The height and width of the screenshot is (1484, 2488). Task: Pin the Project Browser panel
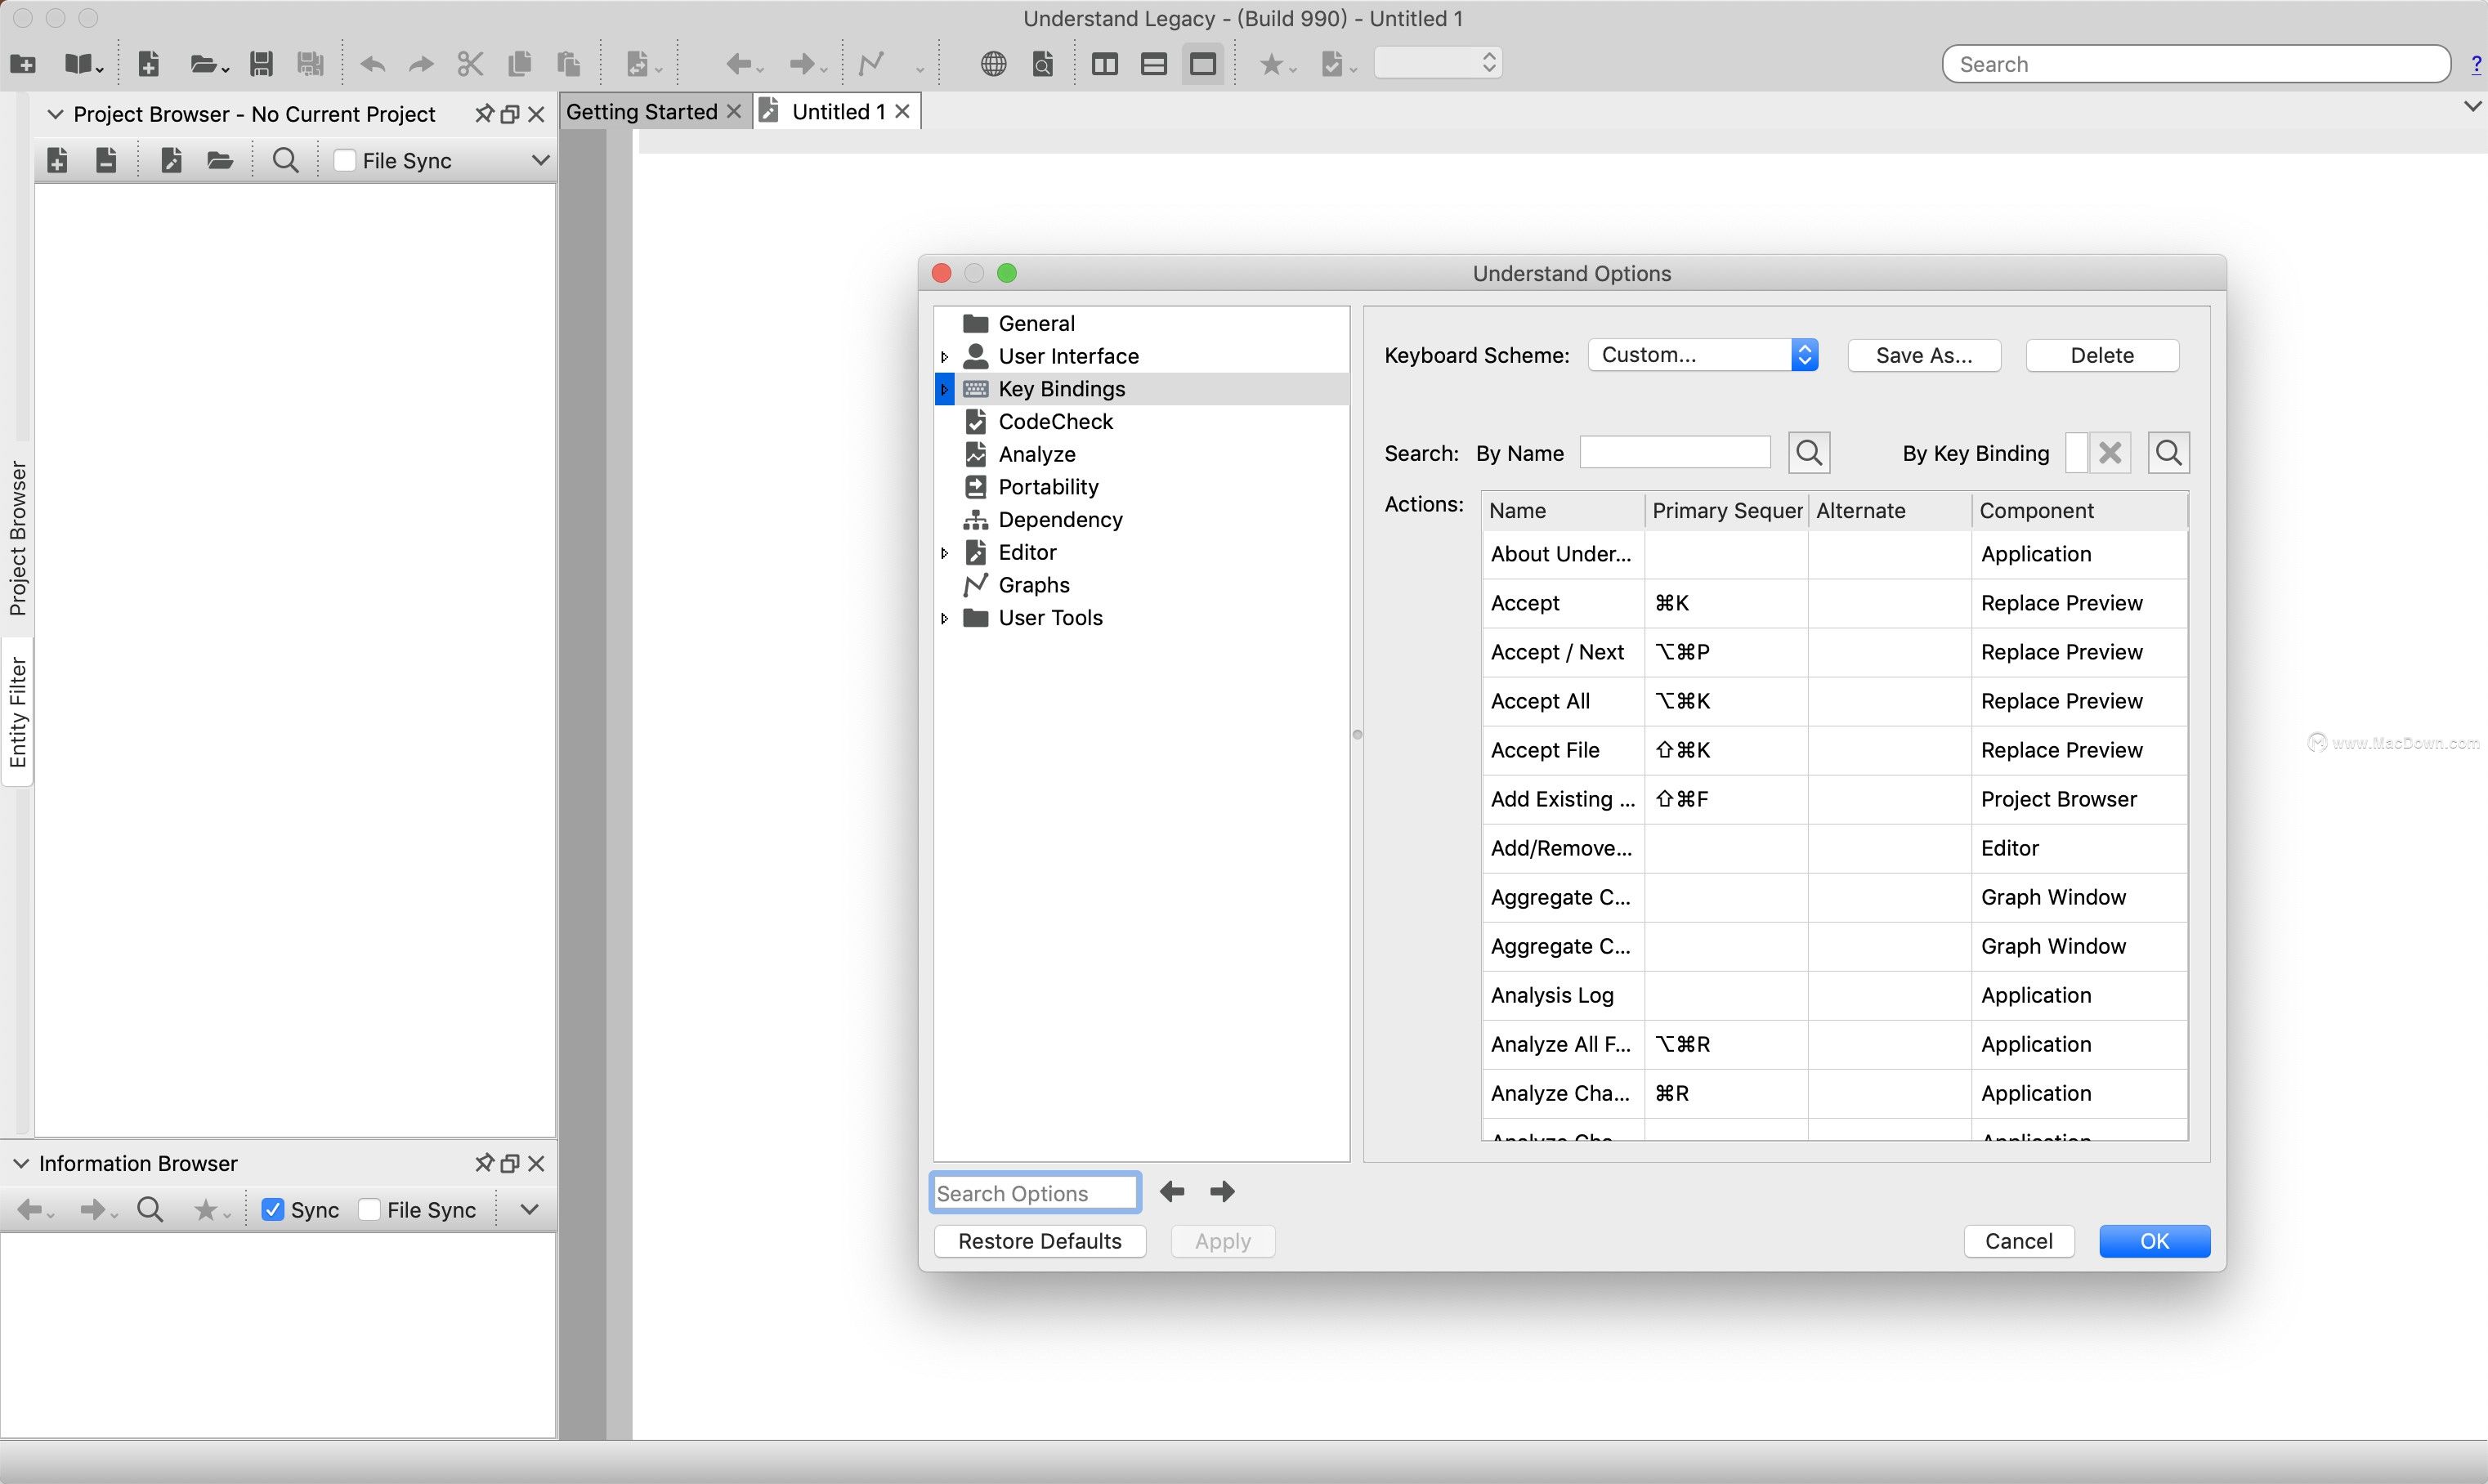[x=484, y=114]
